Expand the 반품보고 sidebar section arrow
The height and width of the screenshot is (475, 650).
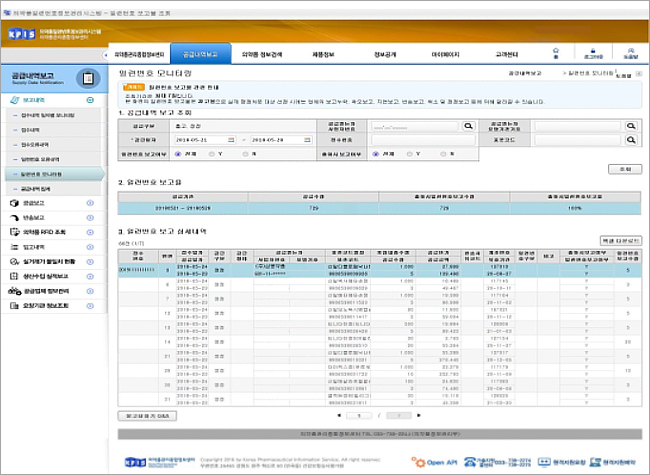tap(90, 218)
